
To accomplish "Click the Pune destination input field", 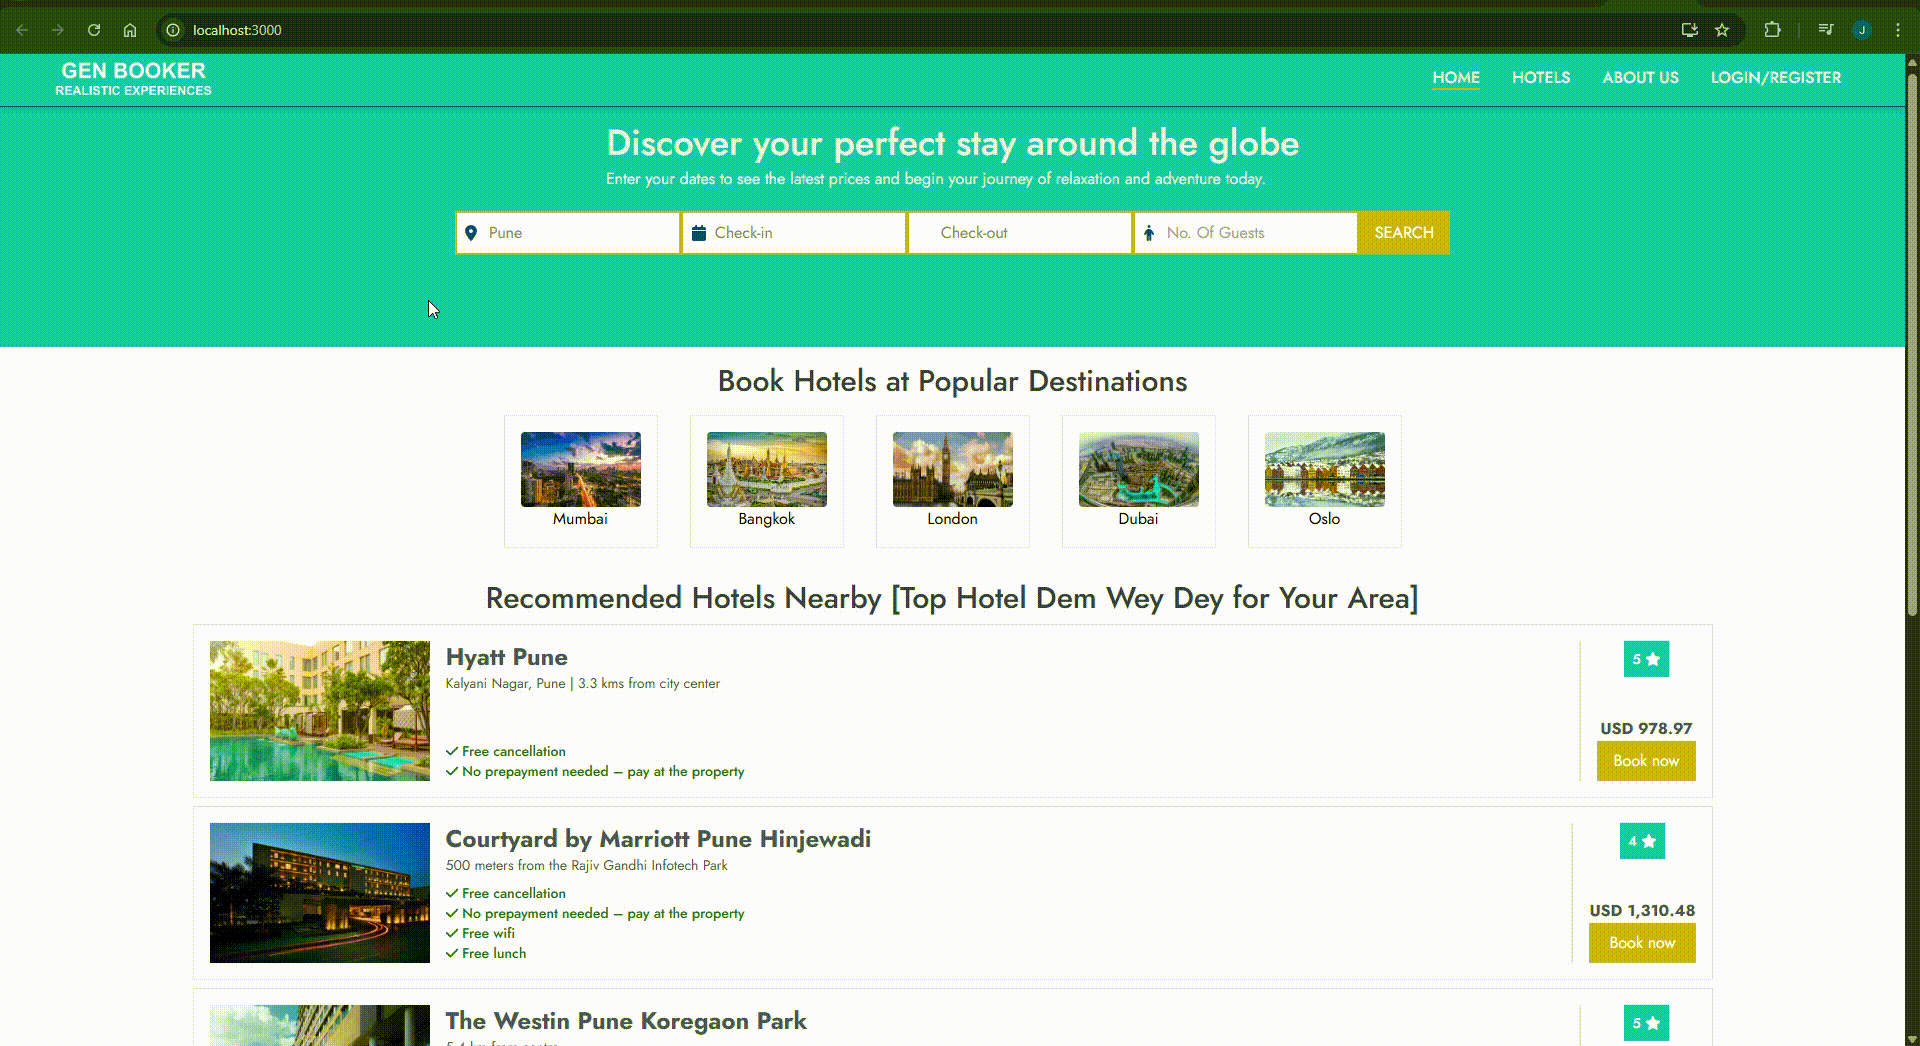I will coord(568,233).
